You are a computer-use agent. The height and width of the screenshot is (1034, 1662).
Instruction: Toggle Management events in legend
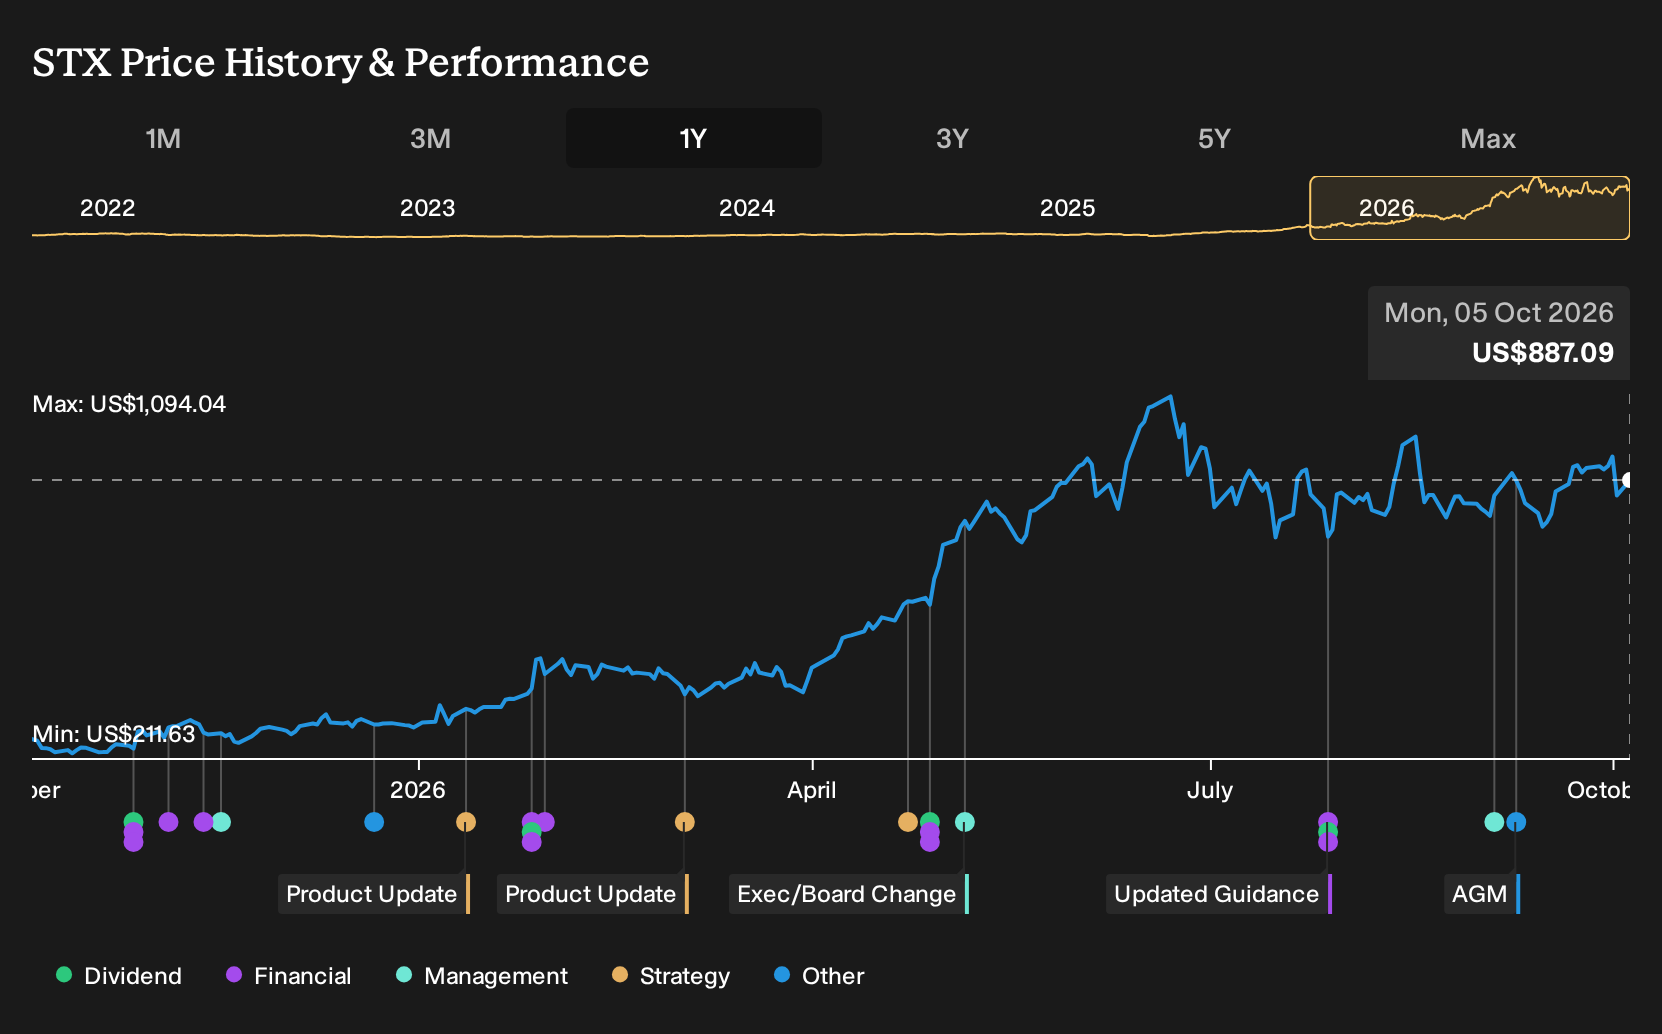(482, 976)
